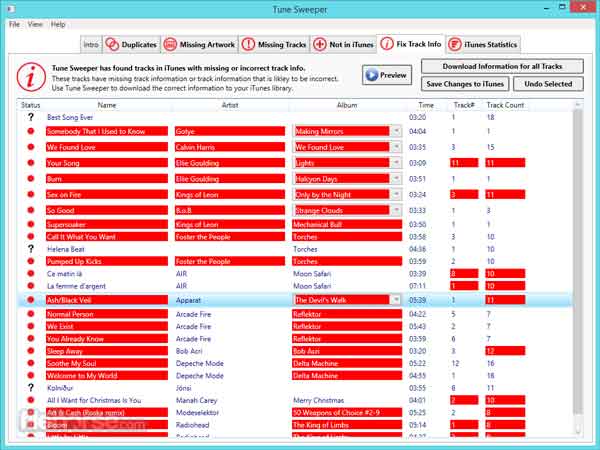The height and width of the screenshot is (450, 600).
Task: Open the Help menu
Action: tap(58, 24)
